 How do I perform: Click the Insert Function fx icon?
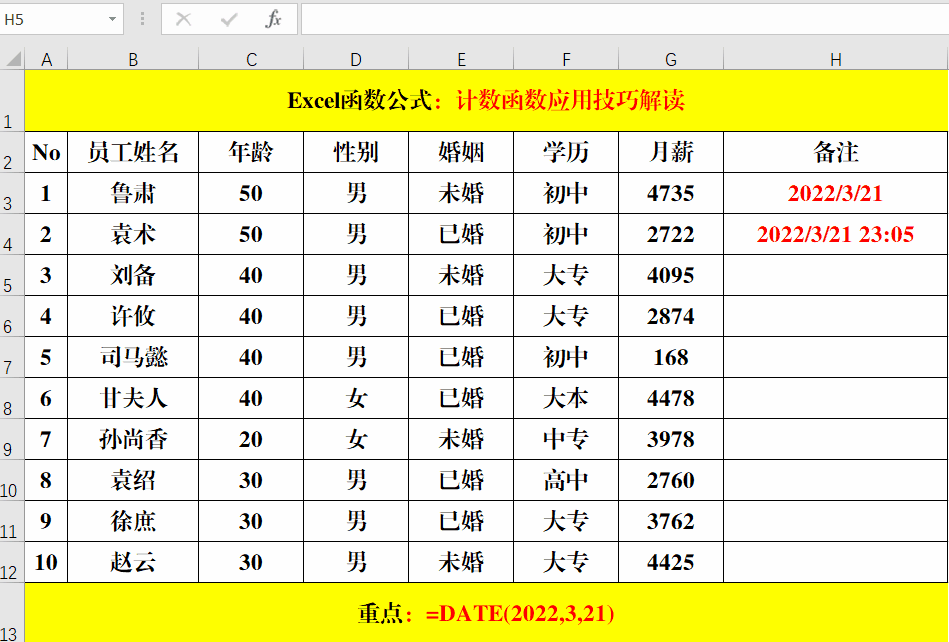click(x=274, y=19)
